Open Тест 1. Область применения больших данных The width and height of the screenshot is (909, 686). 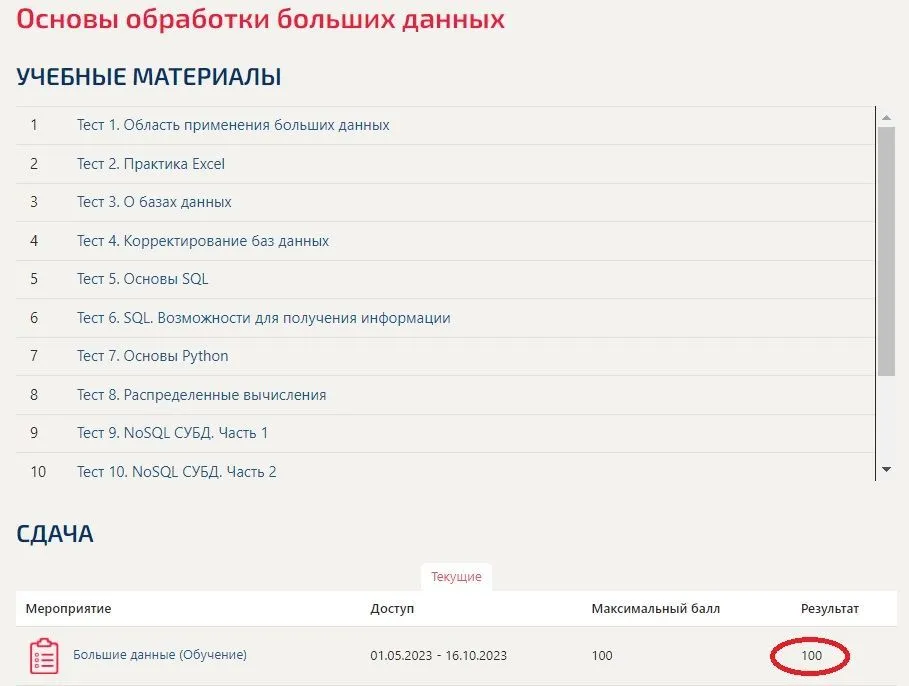(x=233, y=125)
